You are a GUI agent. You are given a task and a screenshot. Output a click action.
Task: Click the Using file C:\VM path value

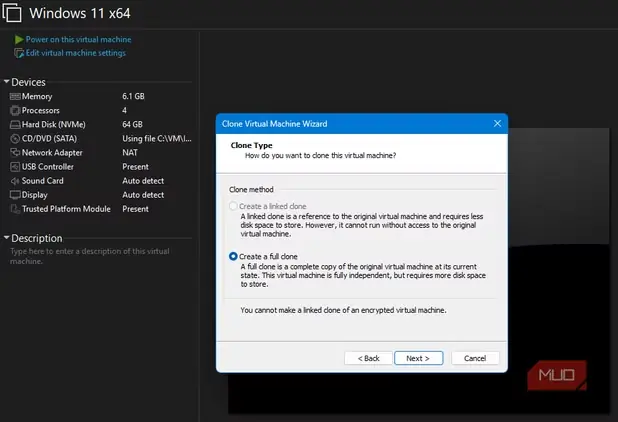point(157,139)
